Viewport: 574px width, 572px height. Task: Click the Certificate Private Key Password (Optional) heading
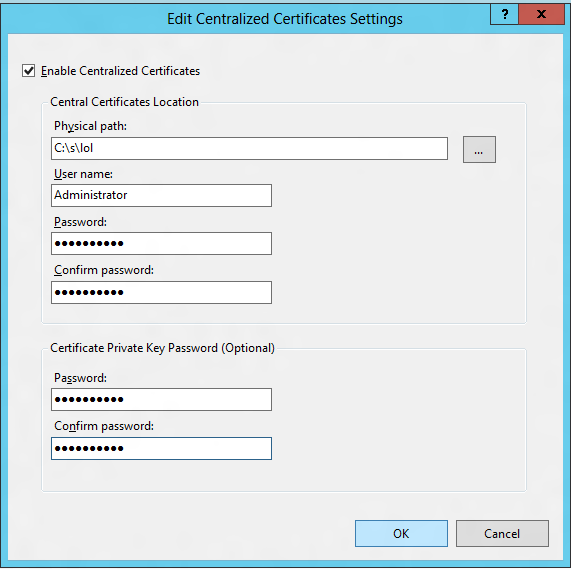coord(163,348)
